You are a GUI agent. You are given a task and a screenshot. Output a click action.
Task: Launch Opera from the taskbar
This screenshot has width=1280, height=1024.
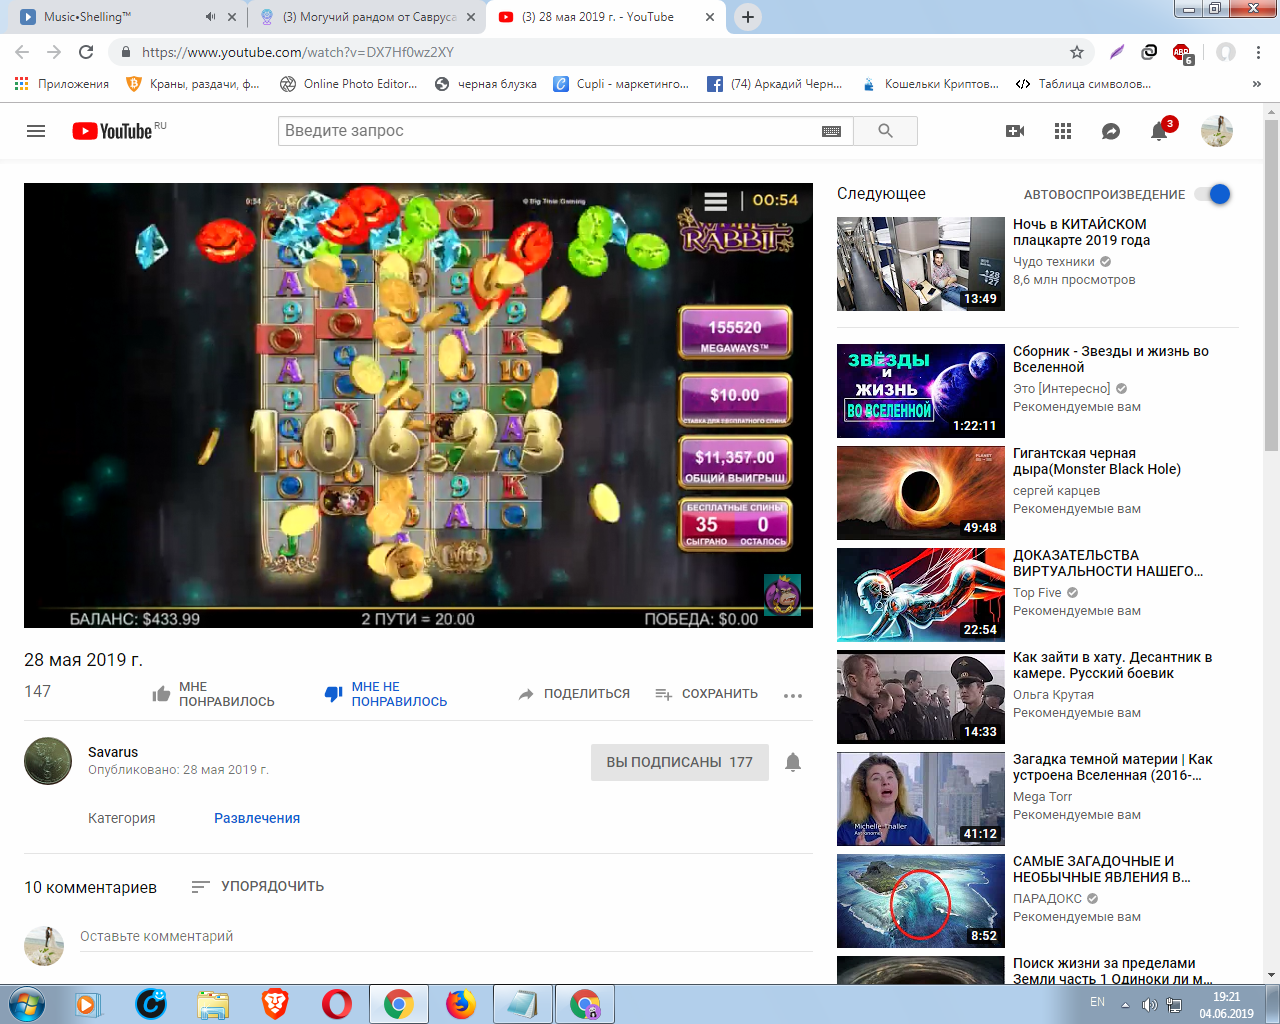337,1004
